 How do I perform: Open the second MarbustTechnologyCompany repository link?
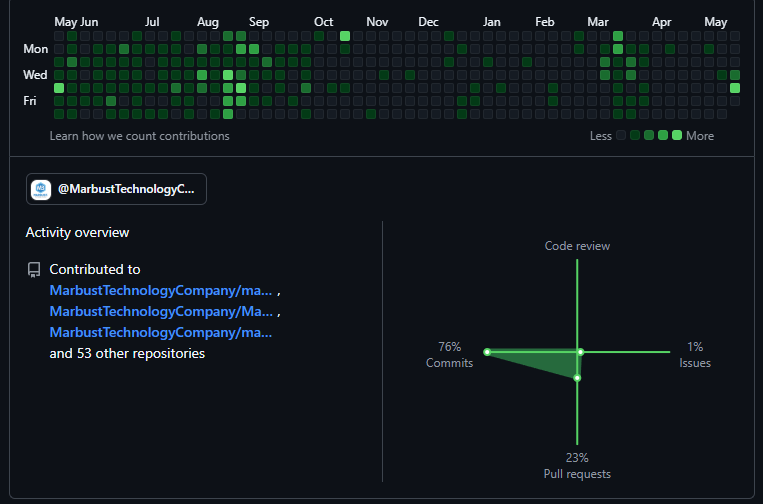(160, 311)
